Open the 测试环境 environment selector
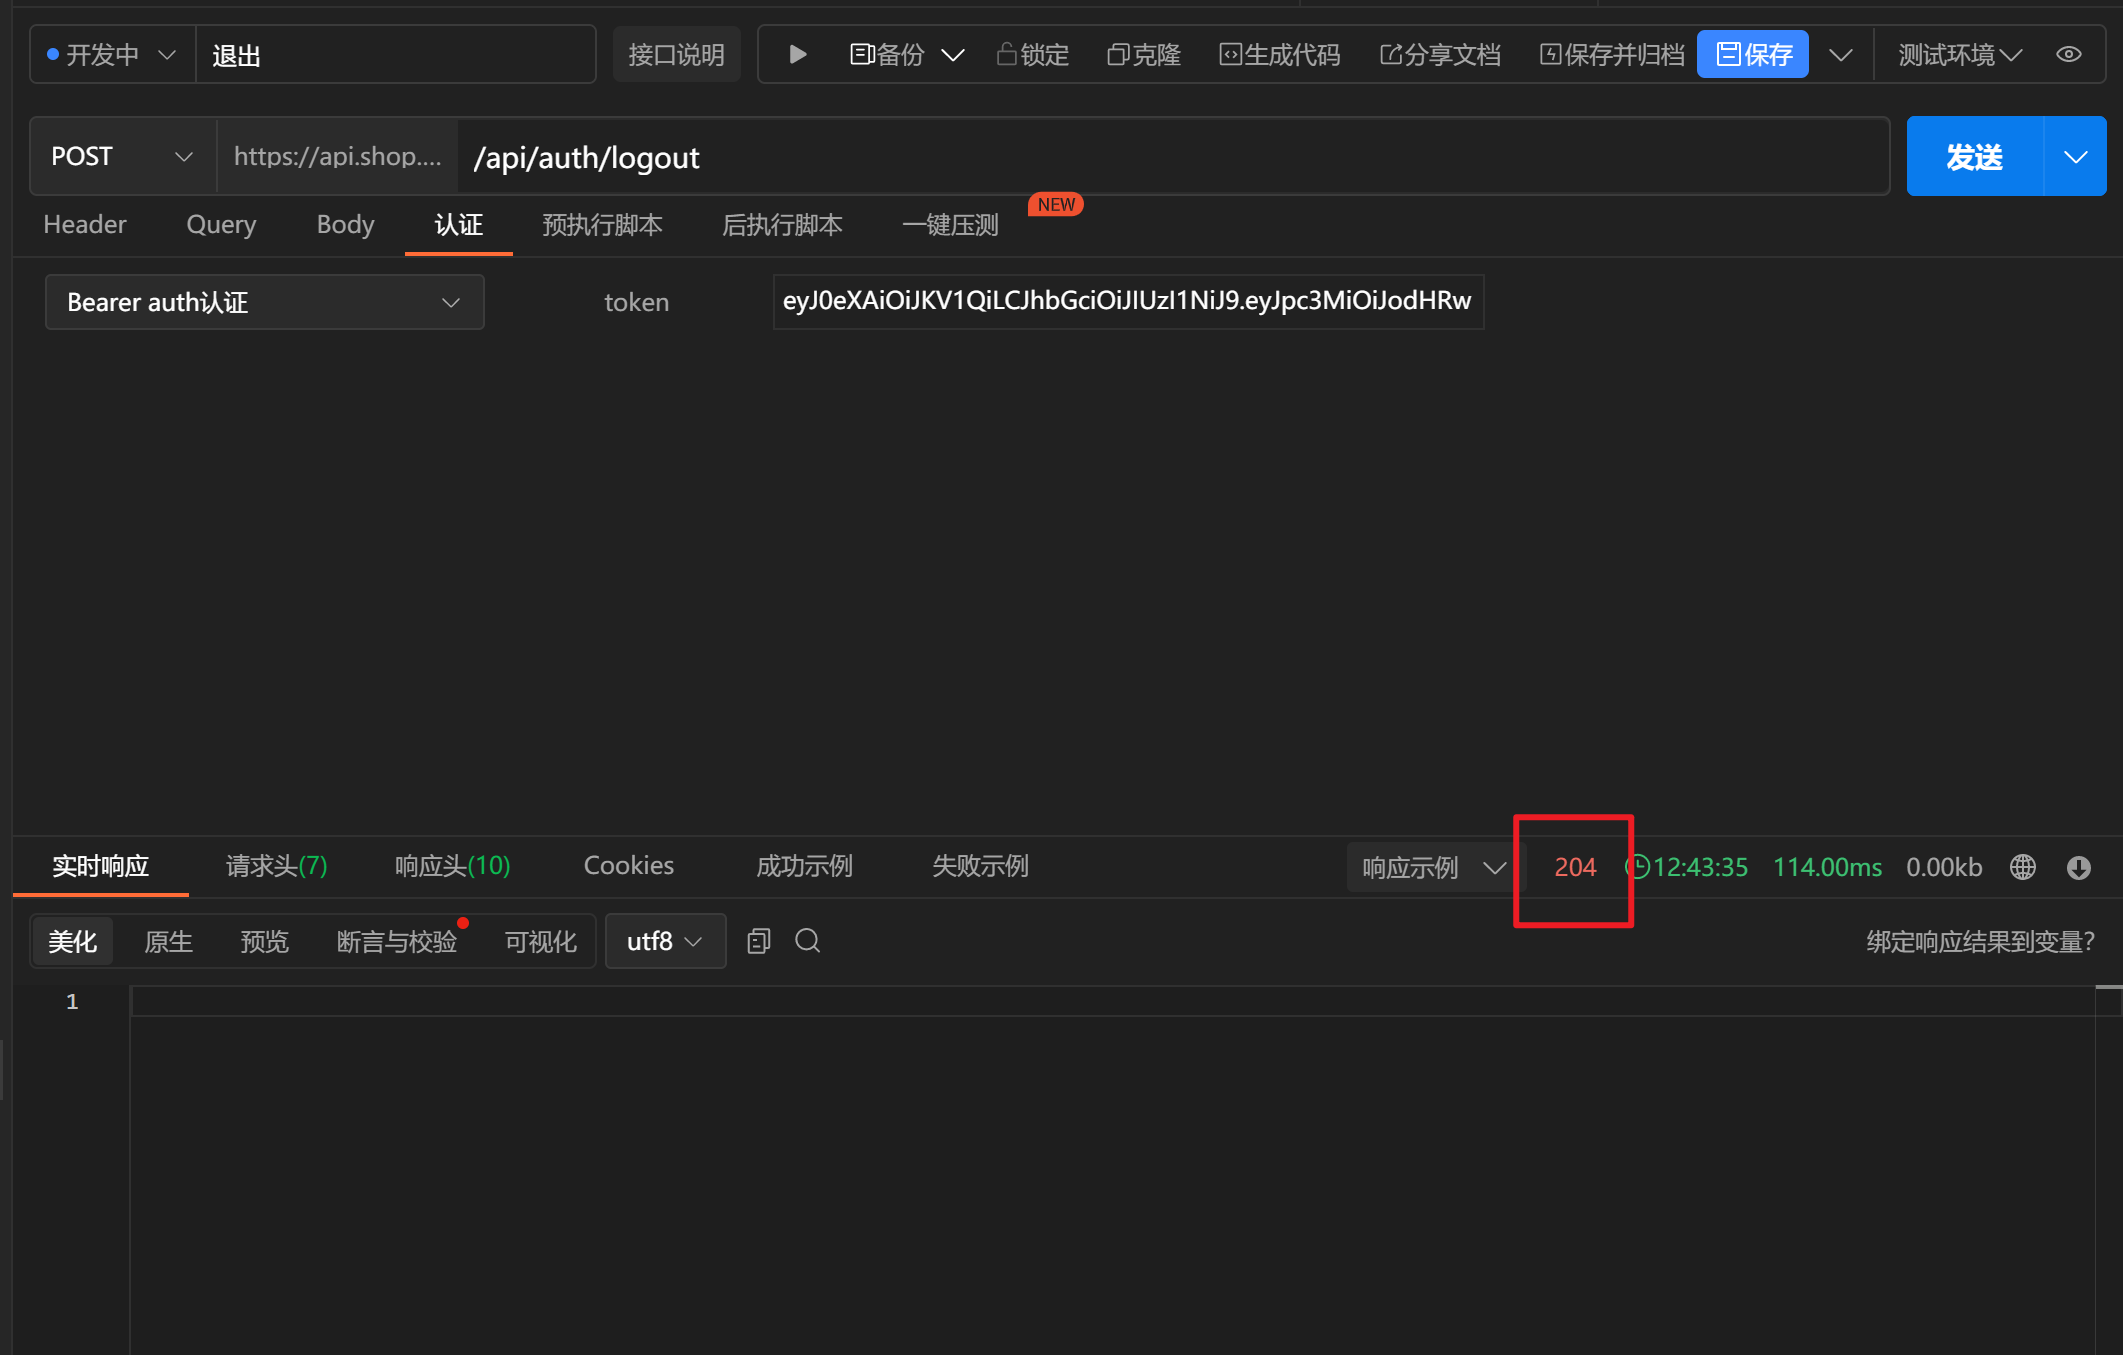 click(x=1957, y=54)
